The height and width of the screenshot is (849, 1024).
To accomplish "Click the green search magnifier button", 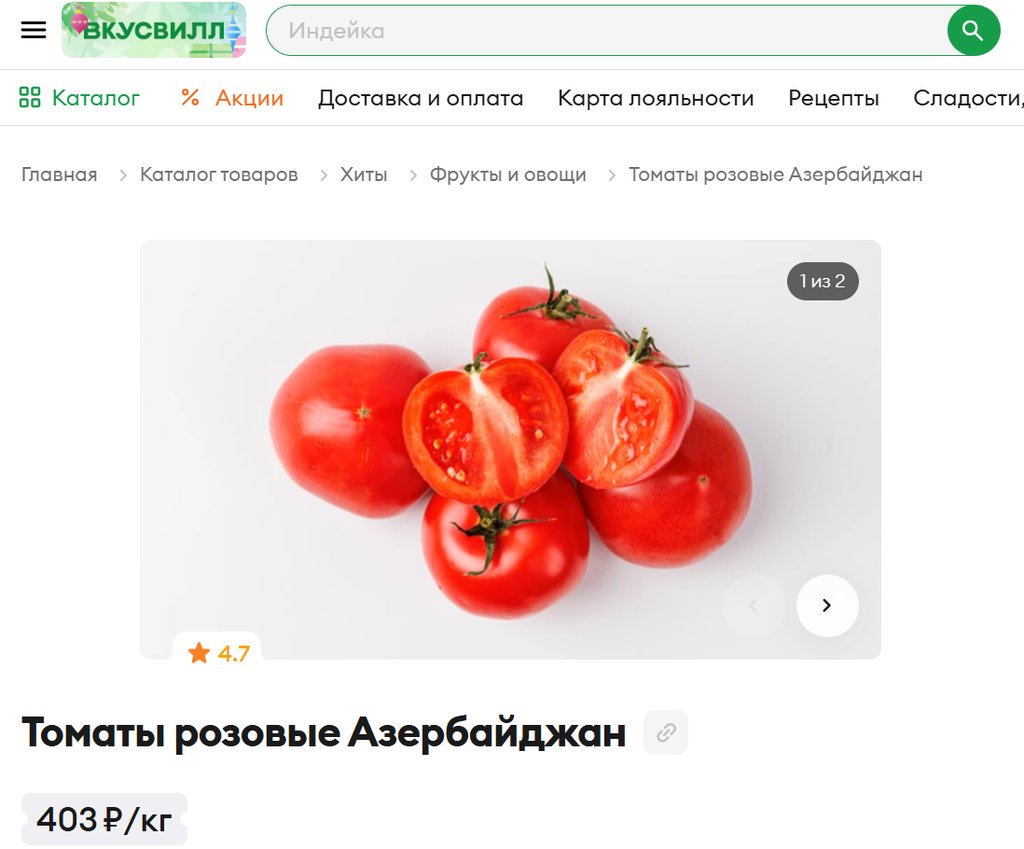I will coord(973,31).
